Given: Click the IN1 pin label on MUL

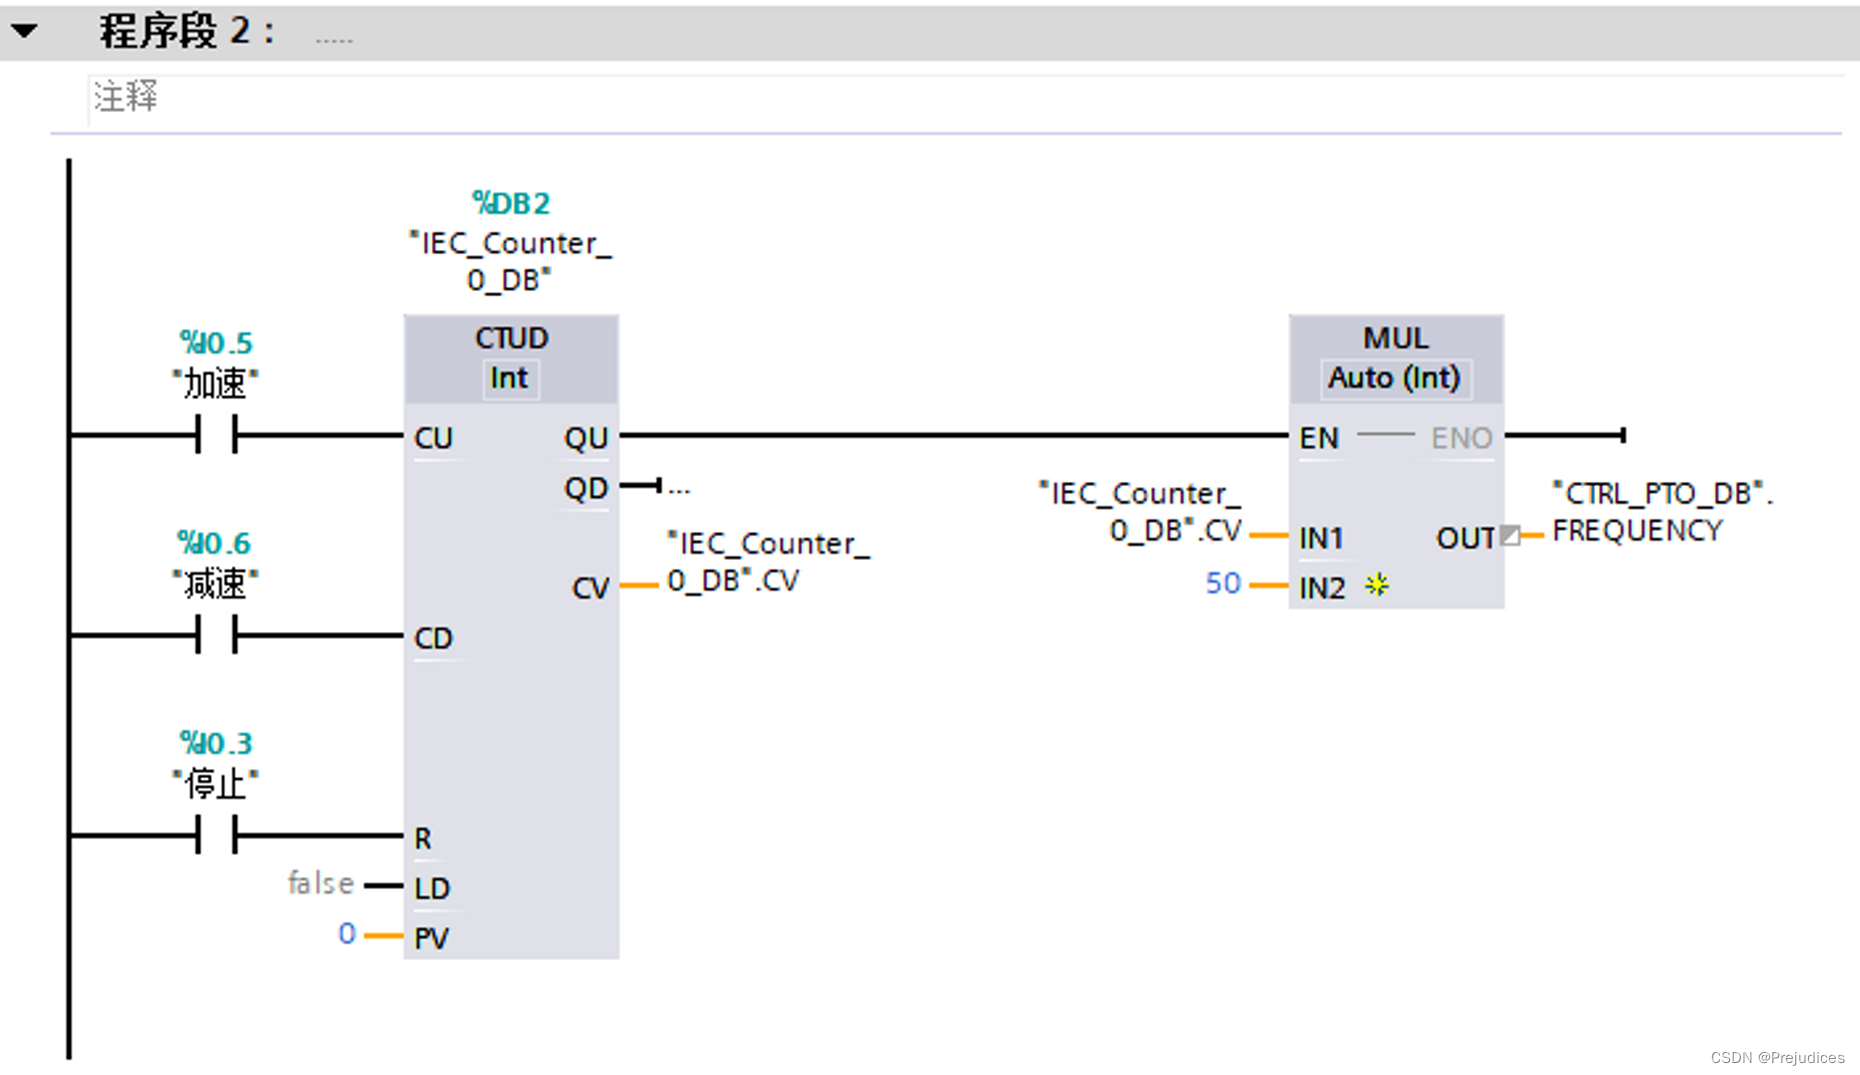Looking at the screenshot, I should pyautogui.click(x=1321, y=538).
